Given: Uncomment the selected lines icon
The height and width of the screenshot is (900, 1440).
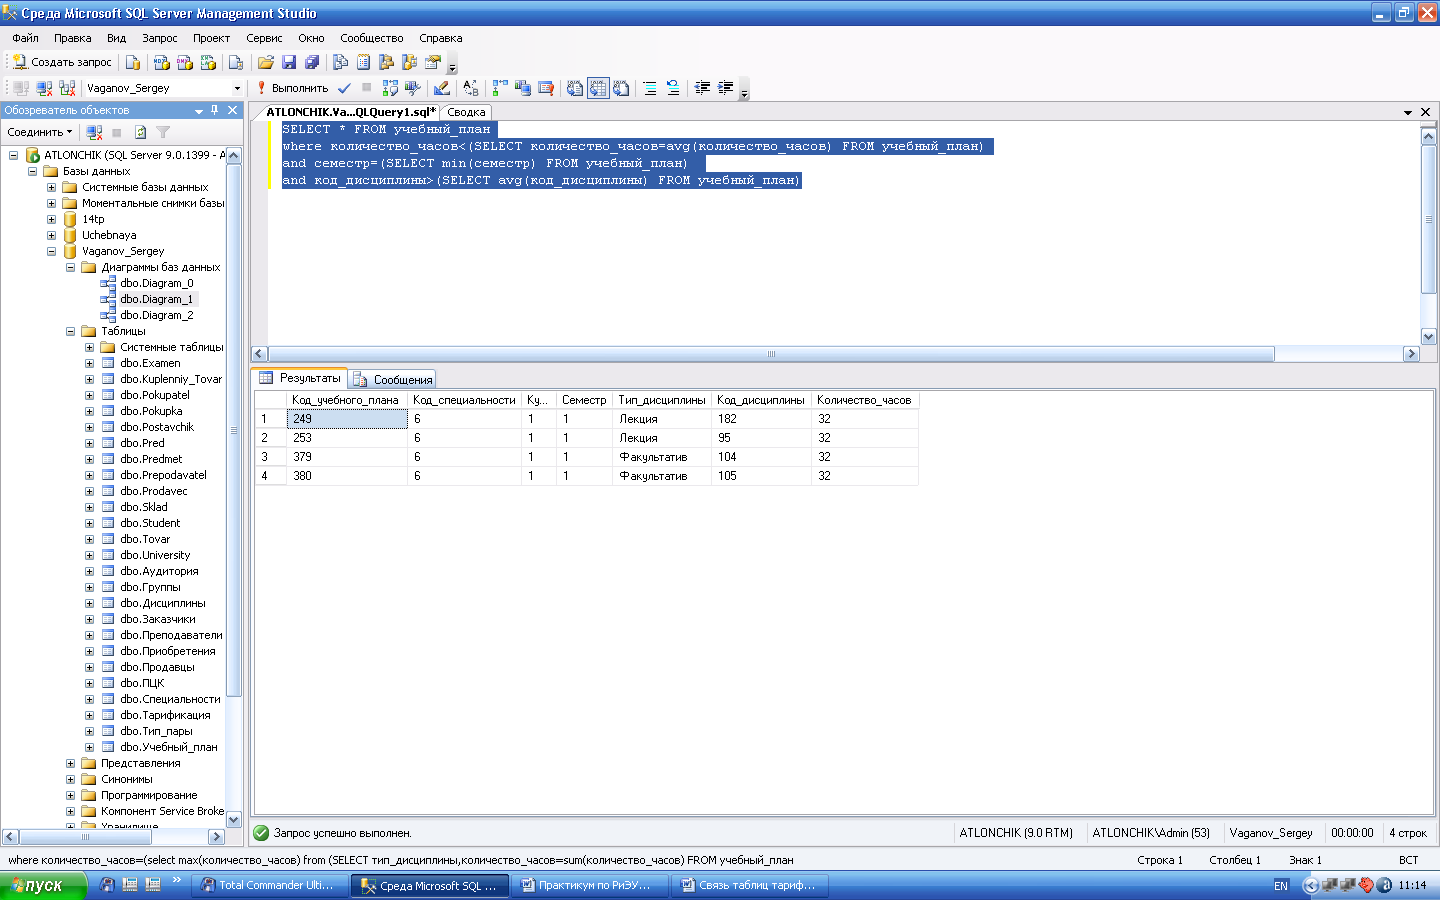Looking at the screenshot, I should [673, 88].
